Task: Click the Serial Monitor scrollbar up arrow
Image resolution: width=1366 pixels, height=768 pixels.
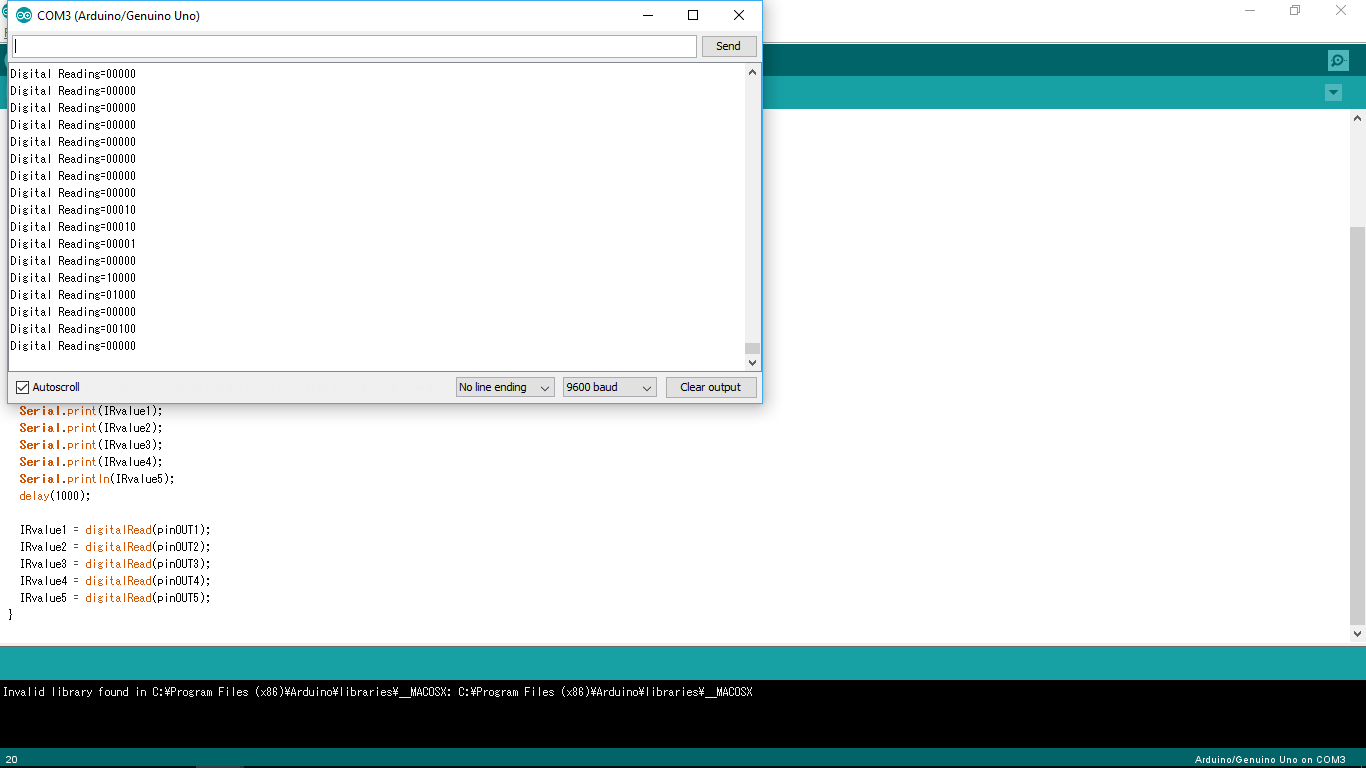Action: pyautogui.click(x=753, y=72)
